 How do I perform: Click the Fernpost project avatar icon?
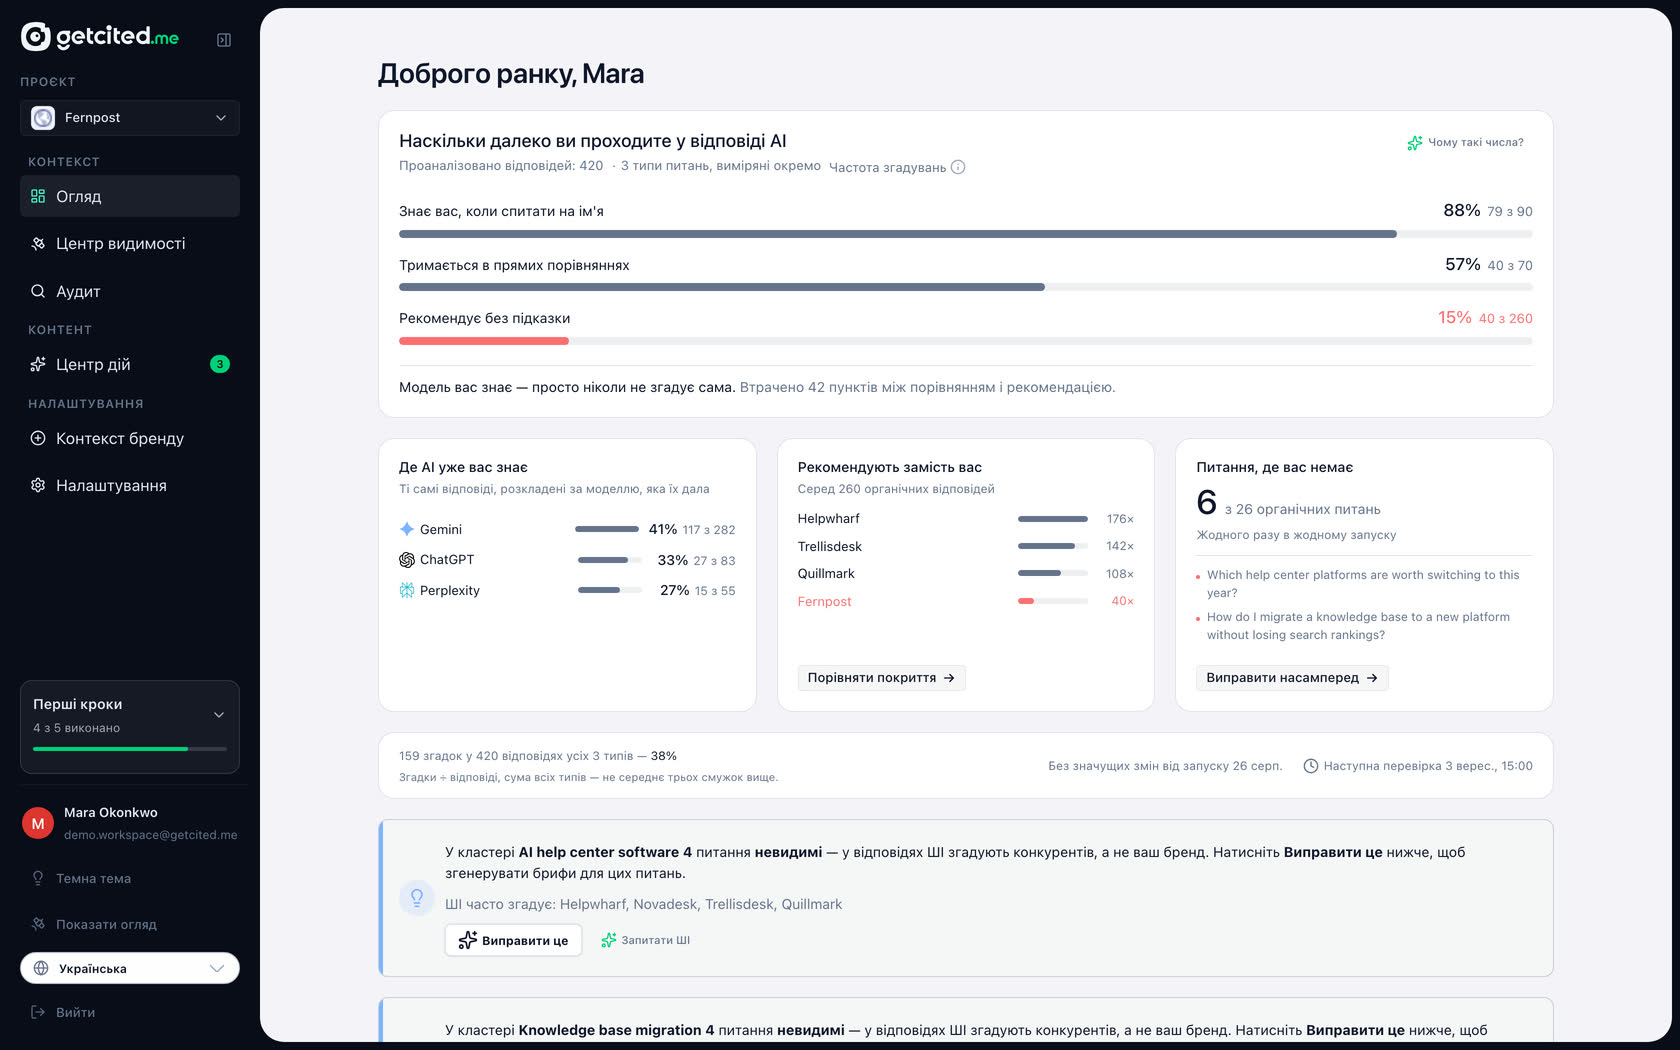43,118
